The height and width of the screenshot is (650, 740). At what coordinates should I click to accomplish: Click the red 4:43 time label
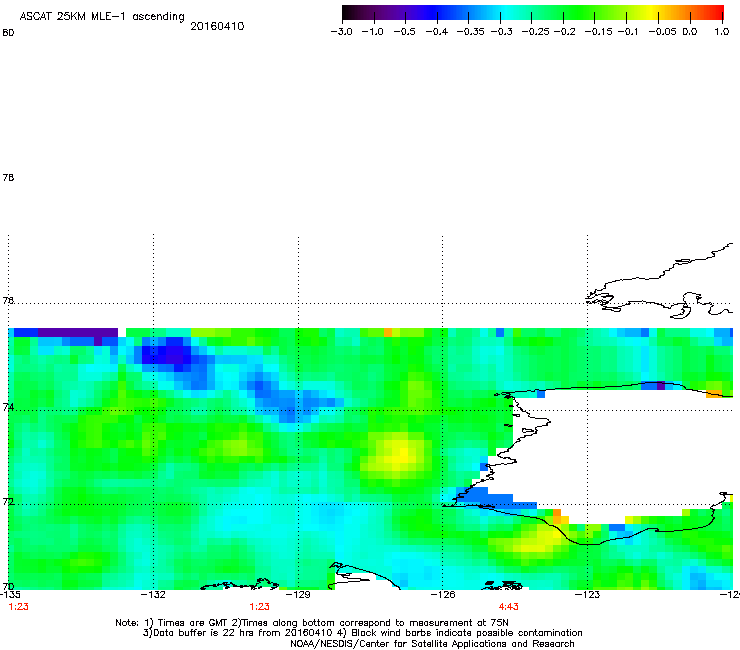click(508, 607)
